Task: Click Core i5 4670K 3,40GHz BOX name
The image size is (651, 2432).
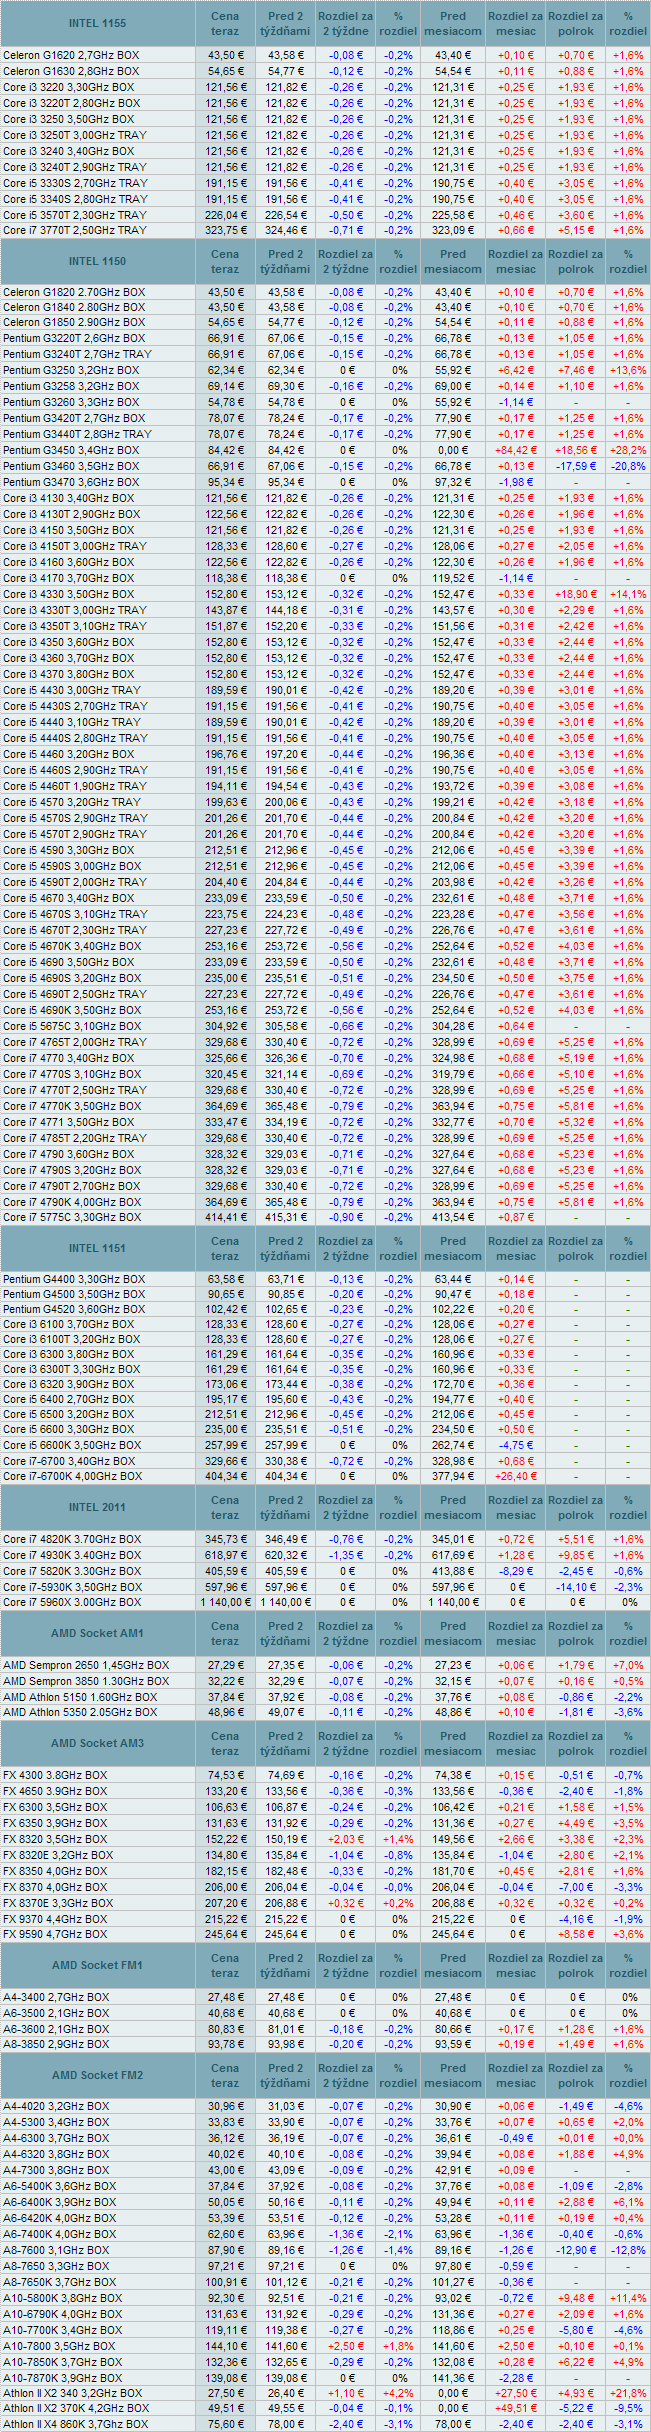Action: [71, 946]
